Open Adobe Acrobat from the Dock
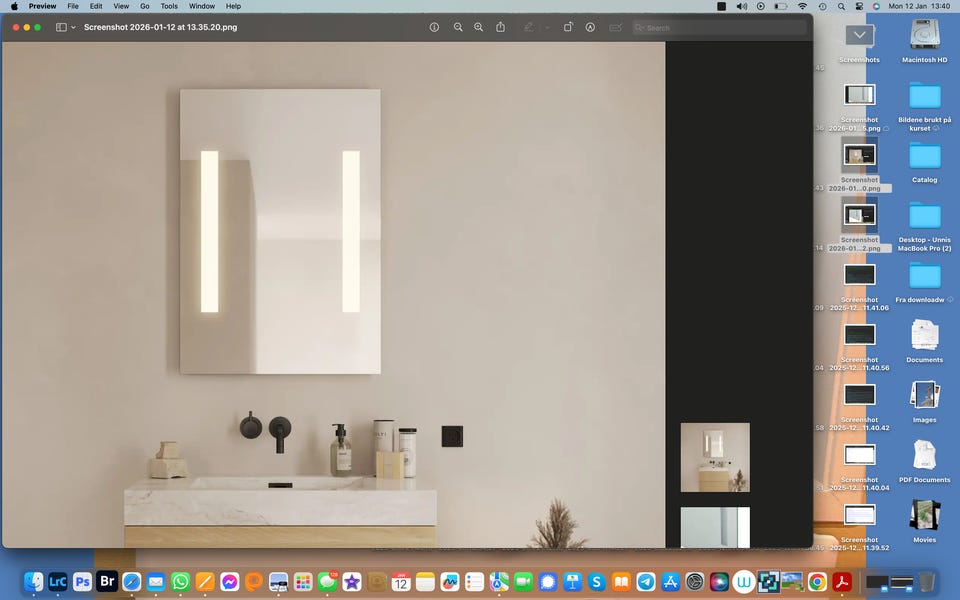Image resolution: width=960 pixels, height=600 pixels. [842, 582]
